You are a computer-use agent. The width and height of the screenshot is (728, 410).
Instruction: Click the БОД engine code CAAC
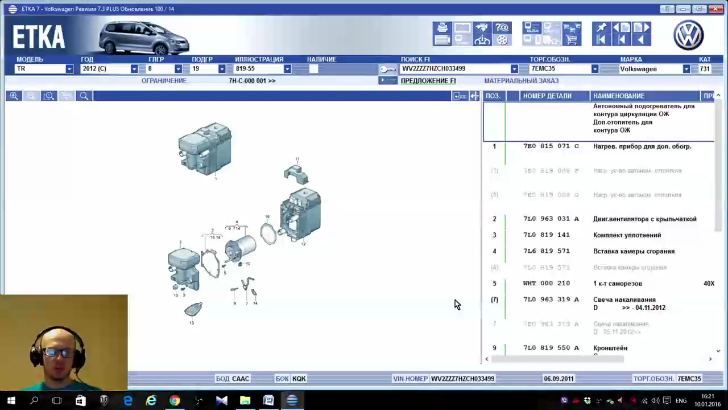[240, 378]
